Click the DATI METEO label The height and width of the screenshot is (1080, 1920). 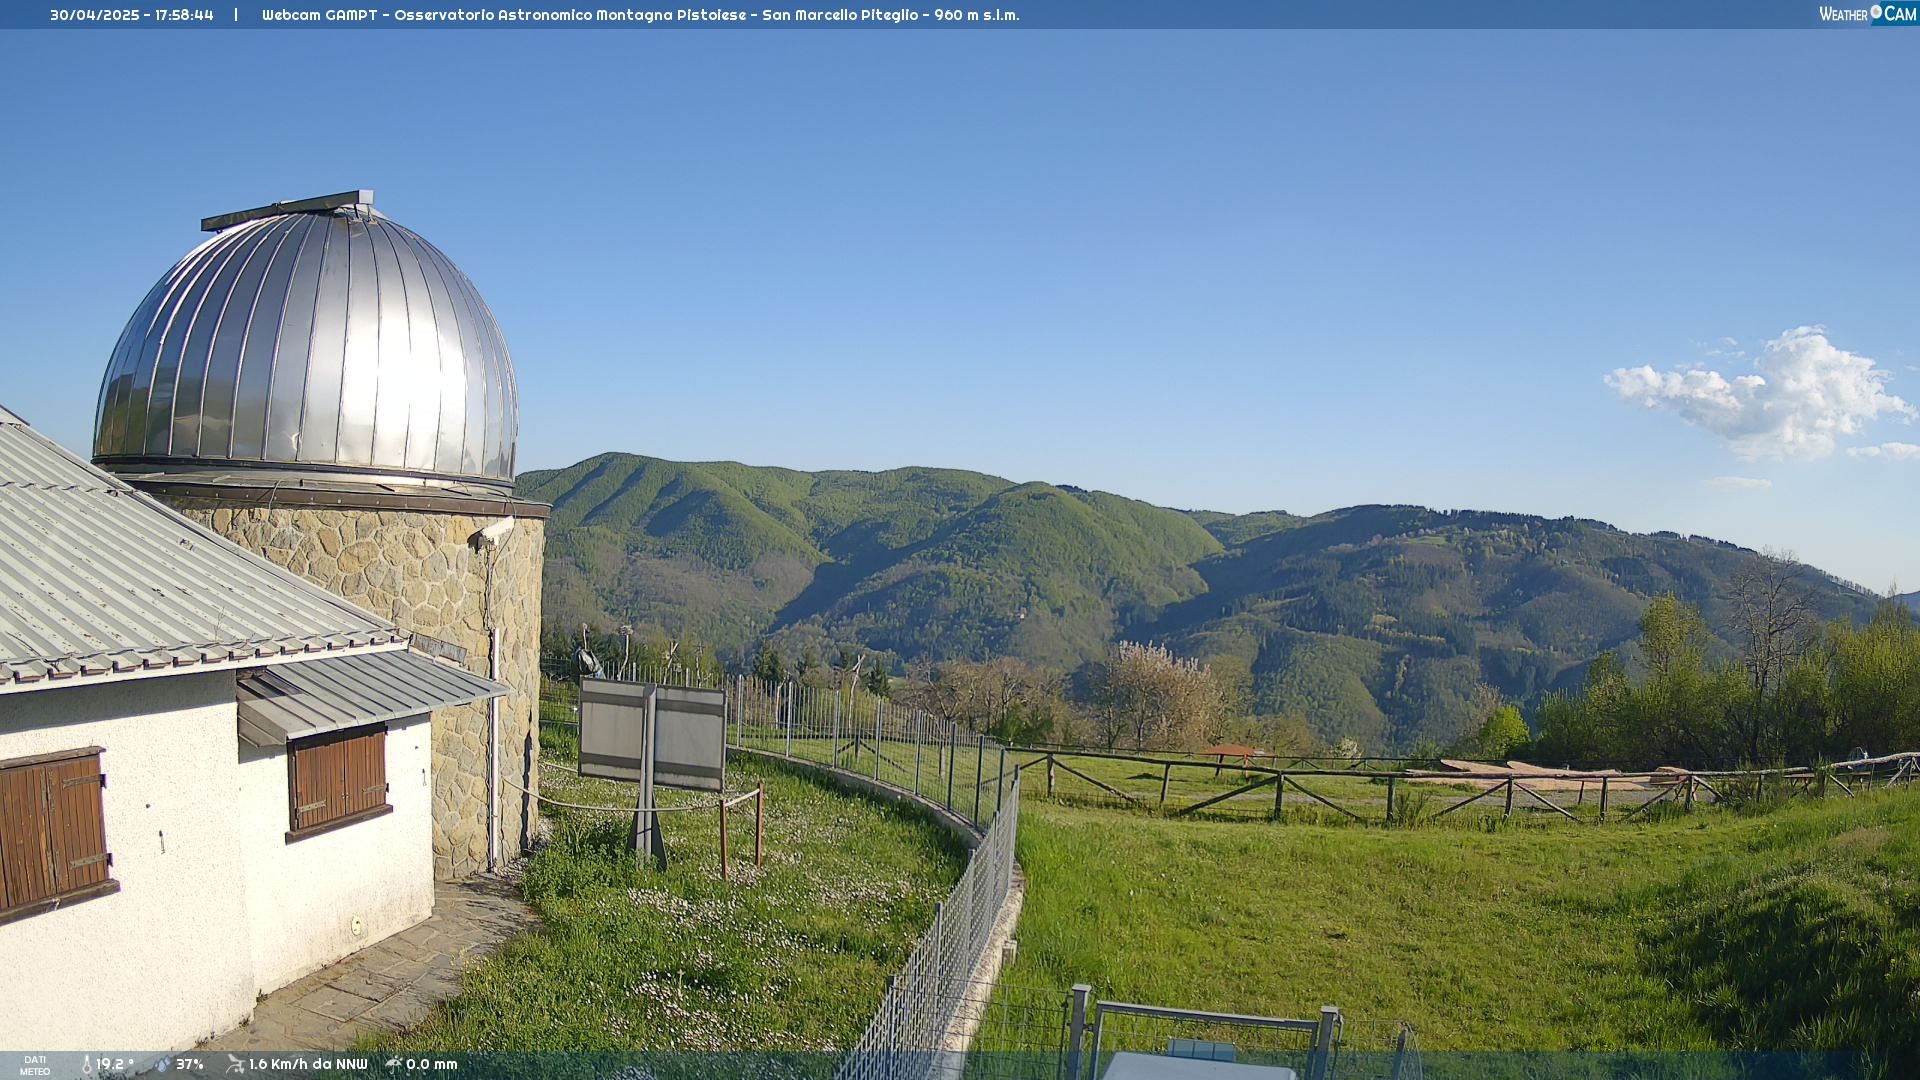pyautogui.click(x=35, y=1066)
